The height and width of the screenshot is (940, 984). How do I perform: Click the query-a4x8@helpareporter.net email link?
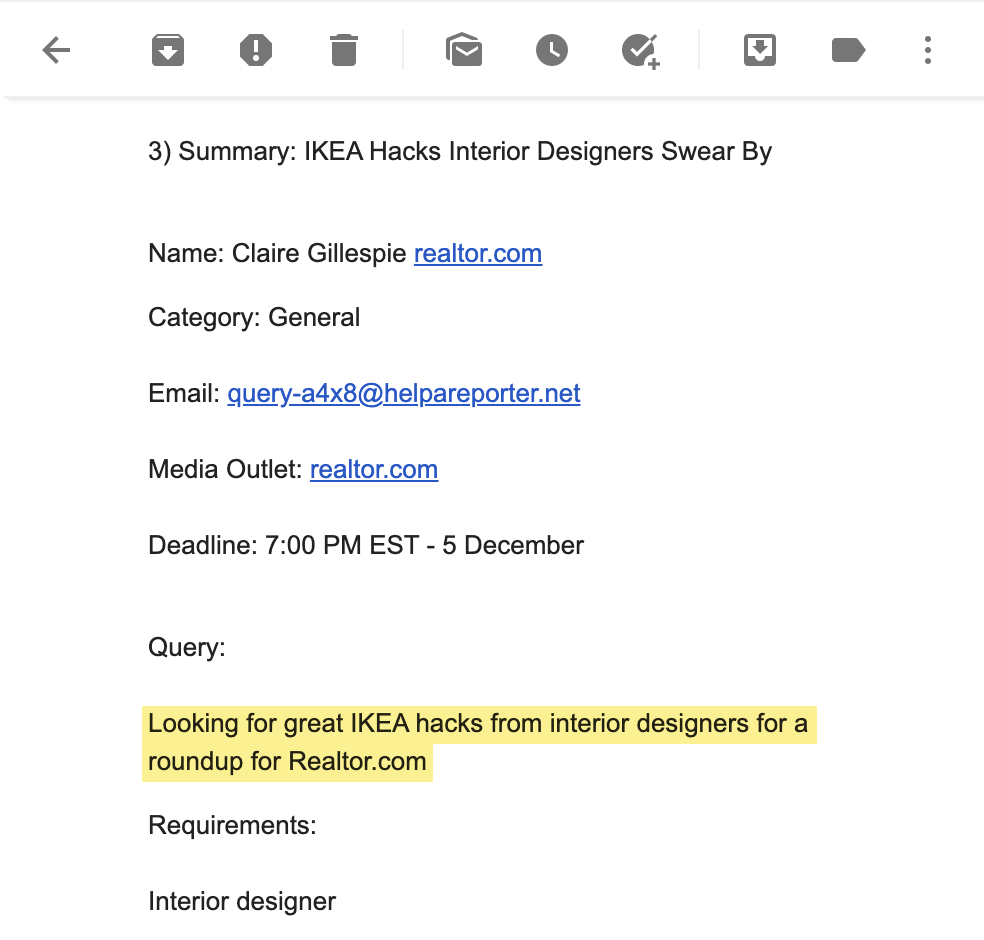click(x=404, y=394)
